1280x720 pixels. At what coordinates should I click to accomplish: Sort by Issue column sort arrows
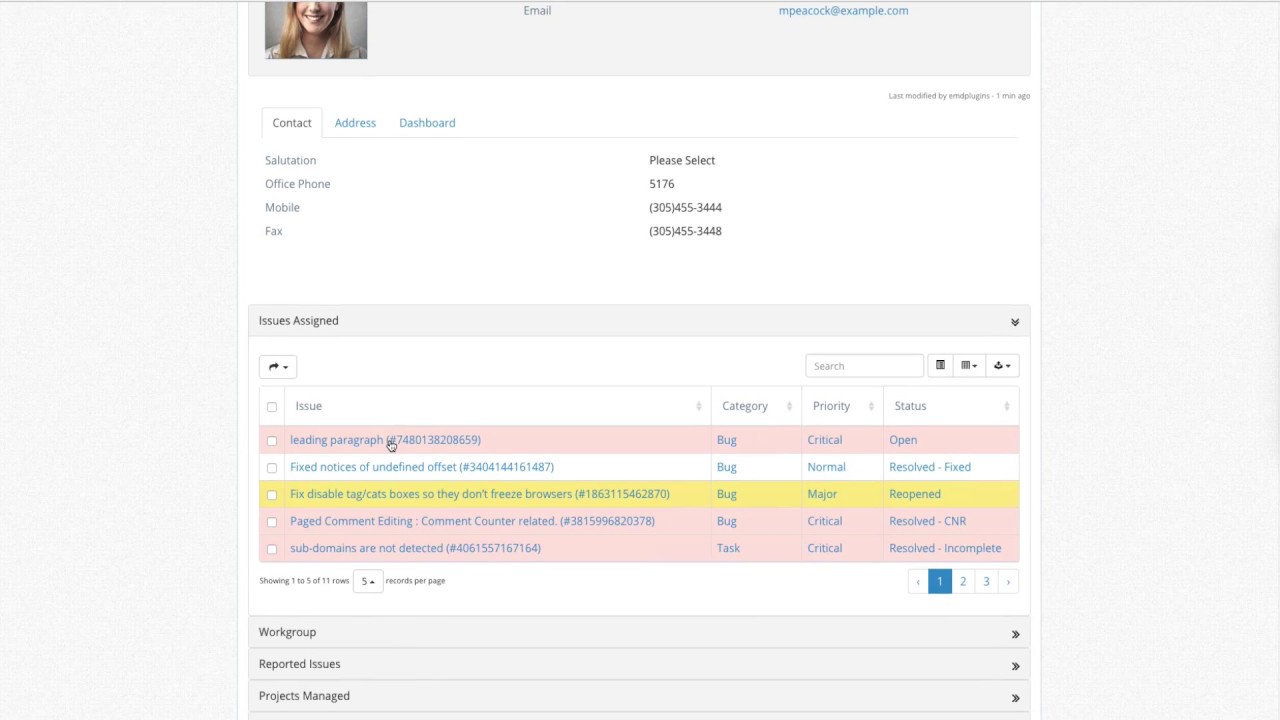(x=698, y=406)
